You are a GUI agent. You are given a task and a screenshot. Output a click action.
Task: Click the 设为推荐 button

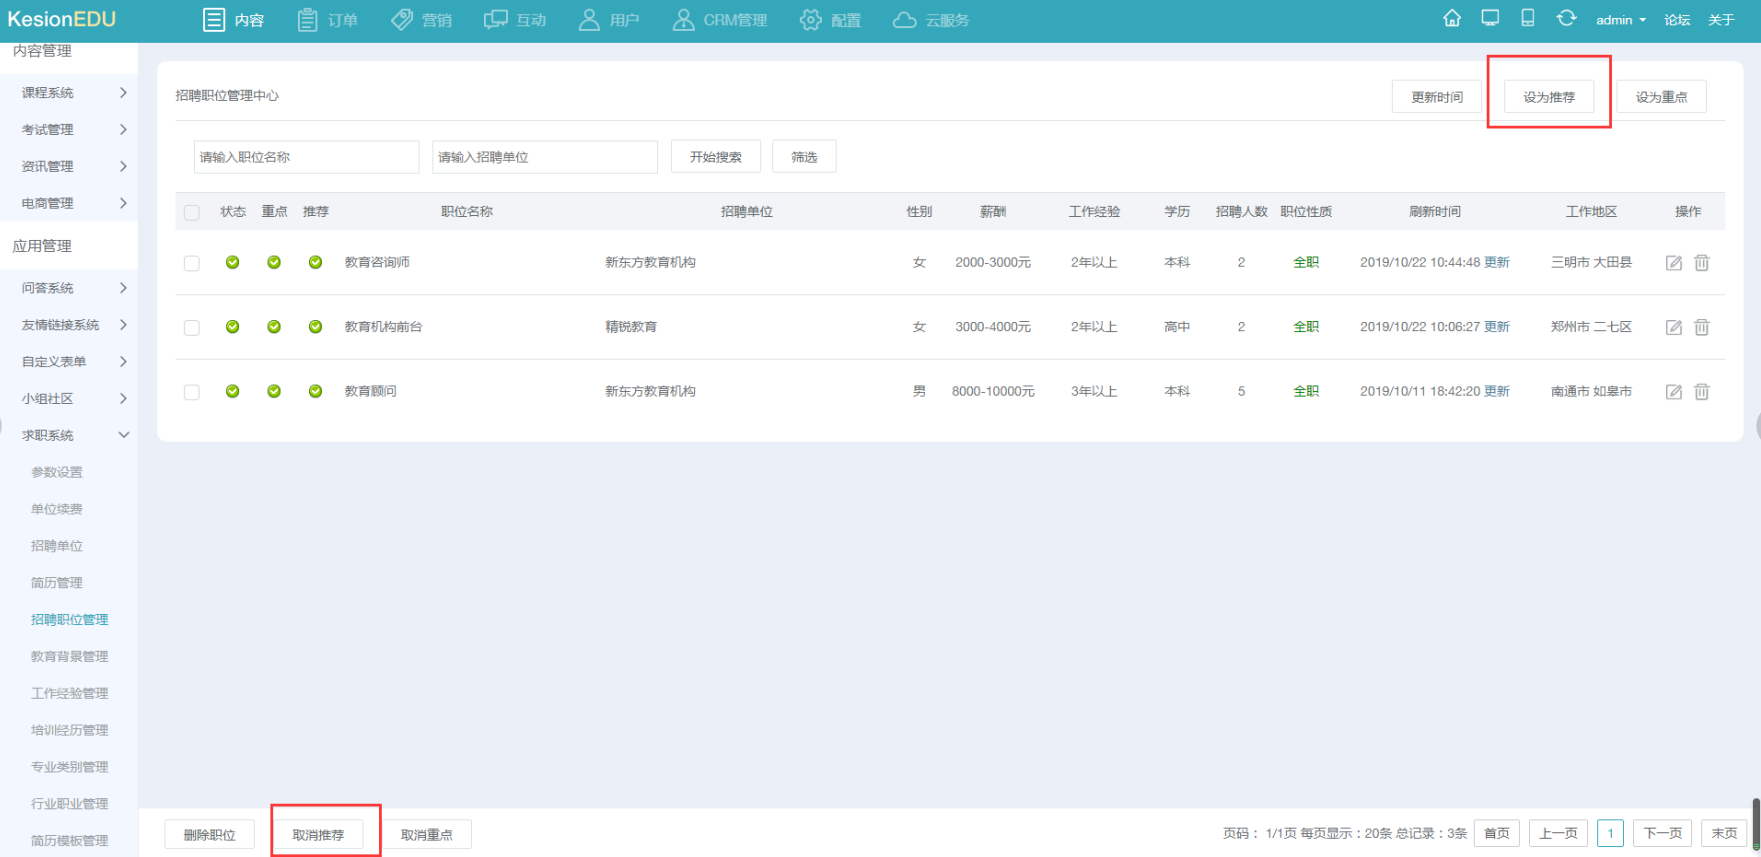tap(1548, 97)
